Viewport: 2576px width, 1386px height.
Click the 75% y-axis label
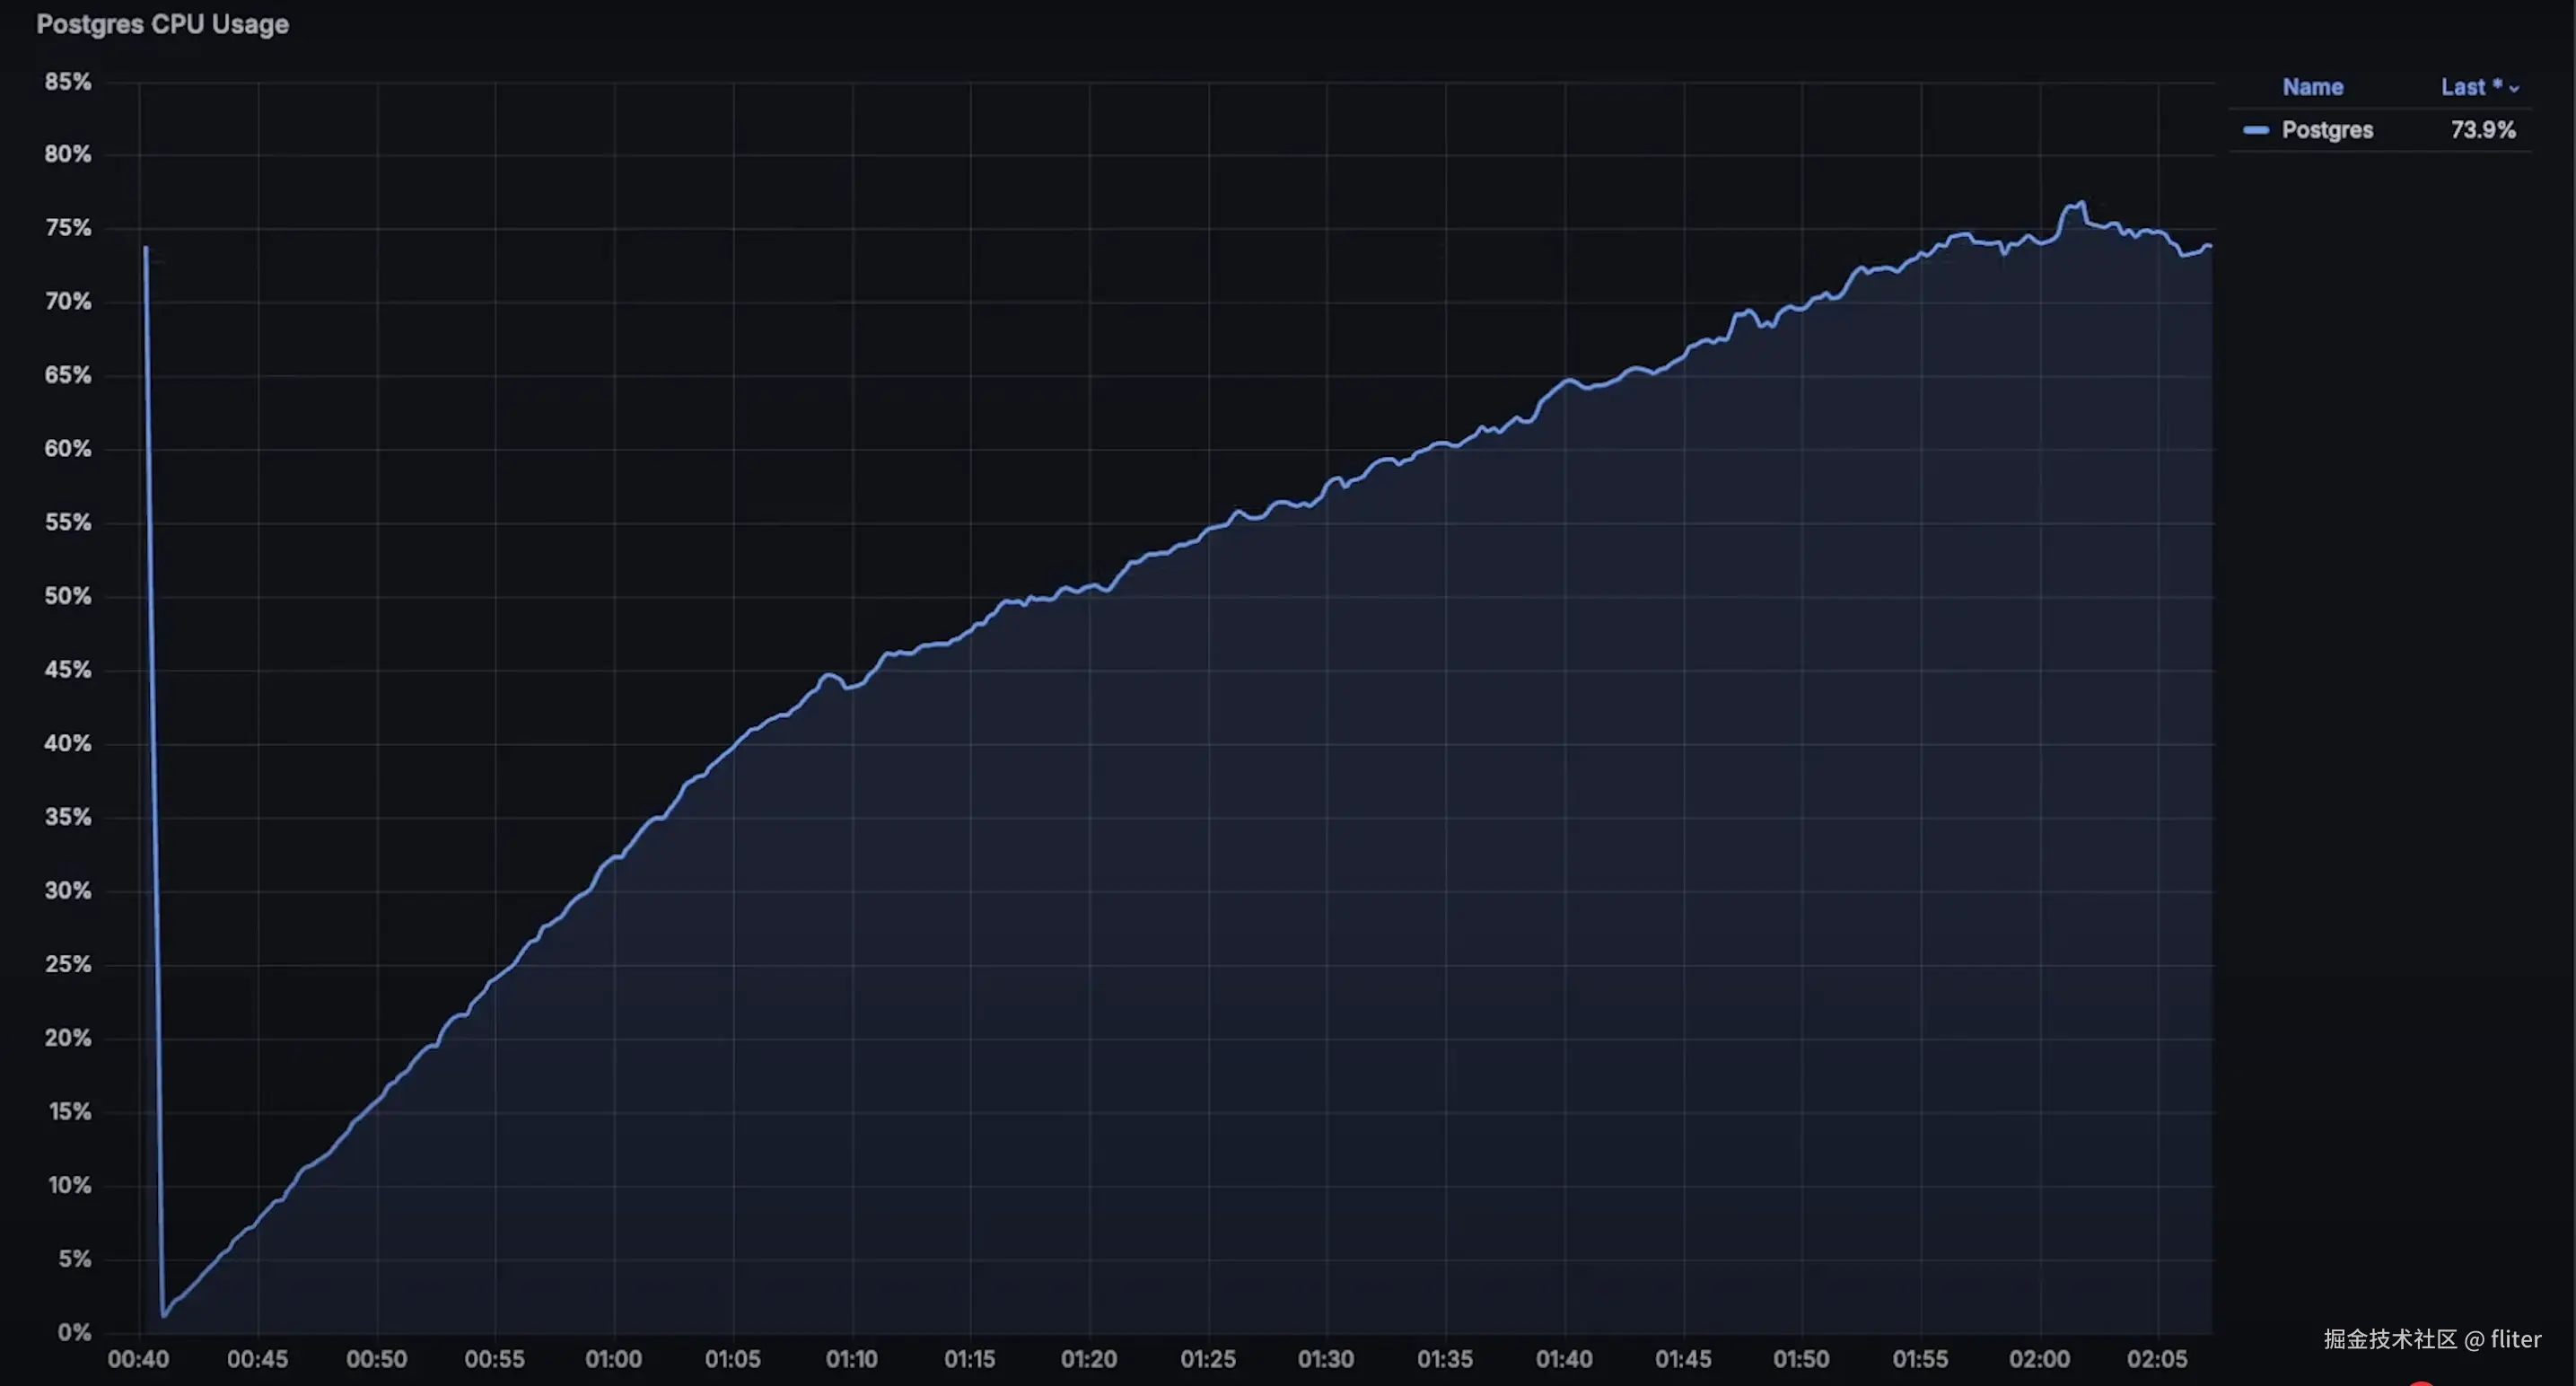pyautogui.click(x=67, y=228)
